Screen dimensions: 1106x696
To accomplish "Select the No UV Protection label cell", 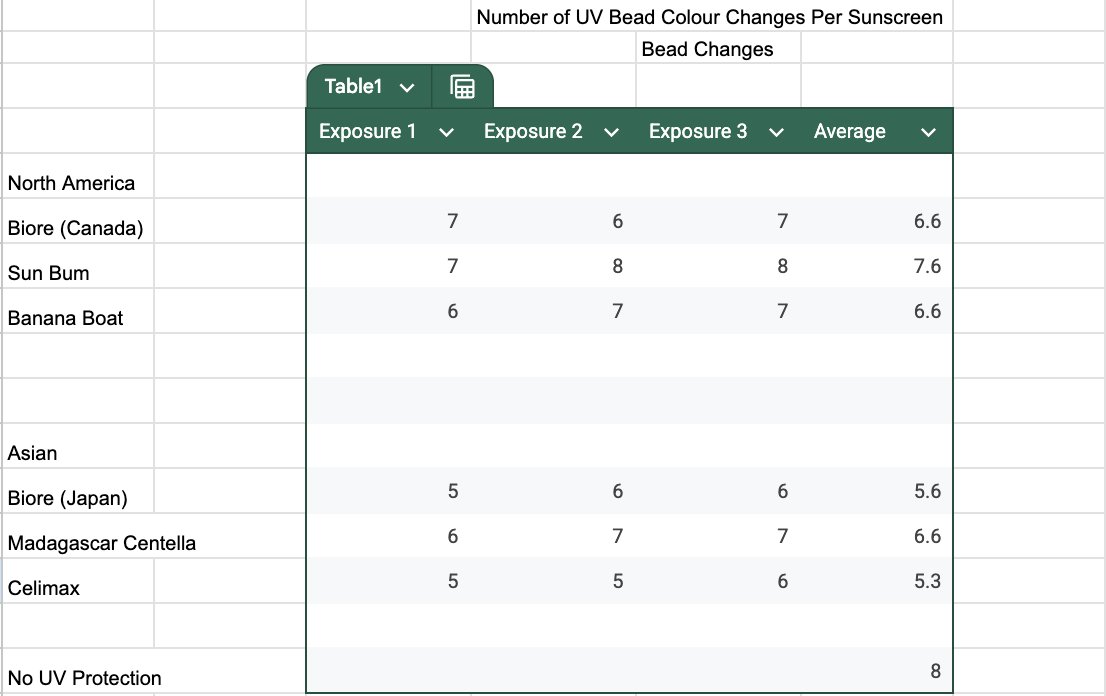I will point(85,678).
